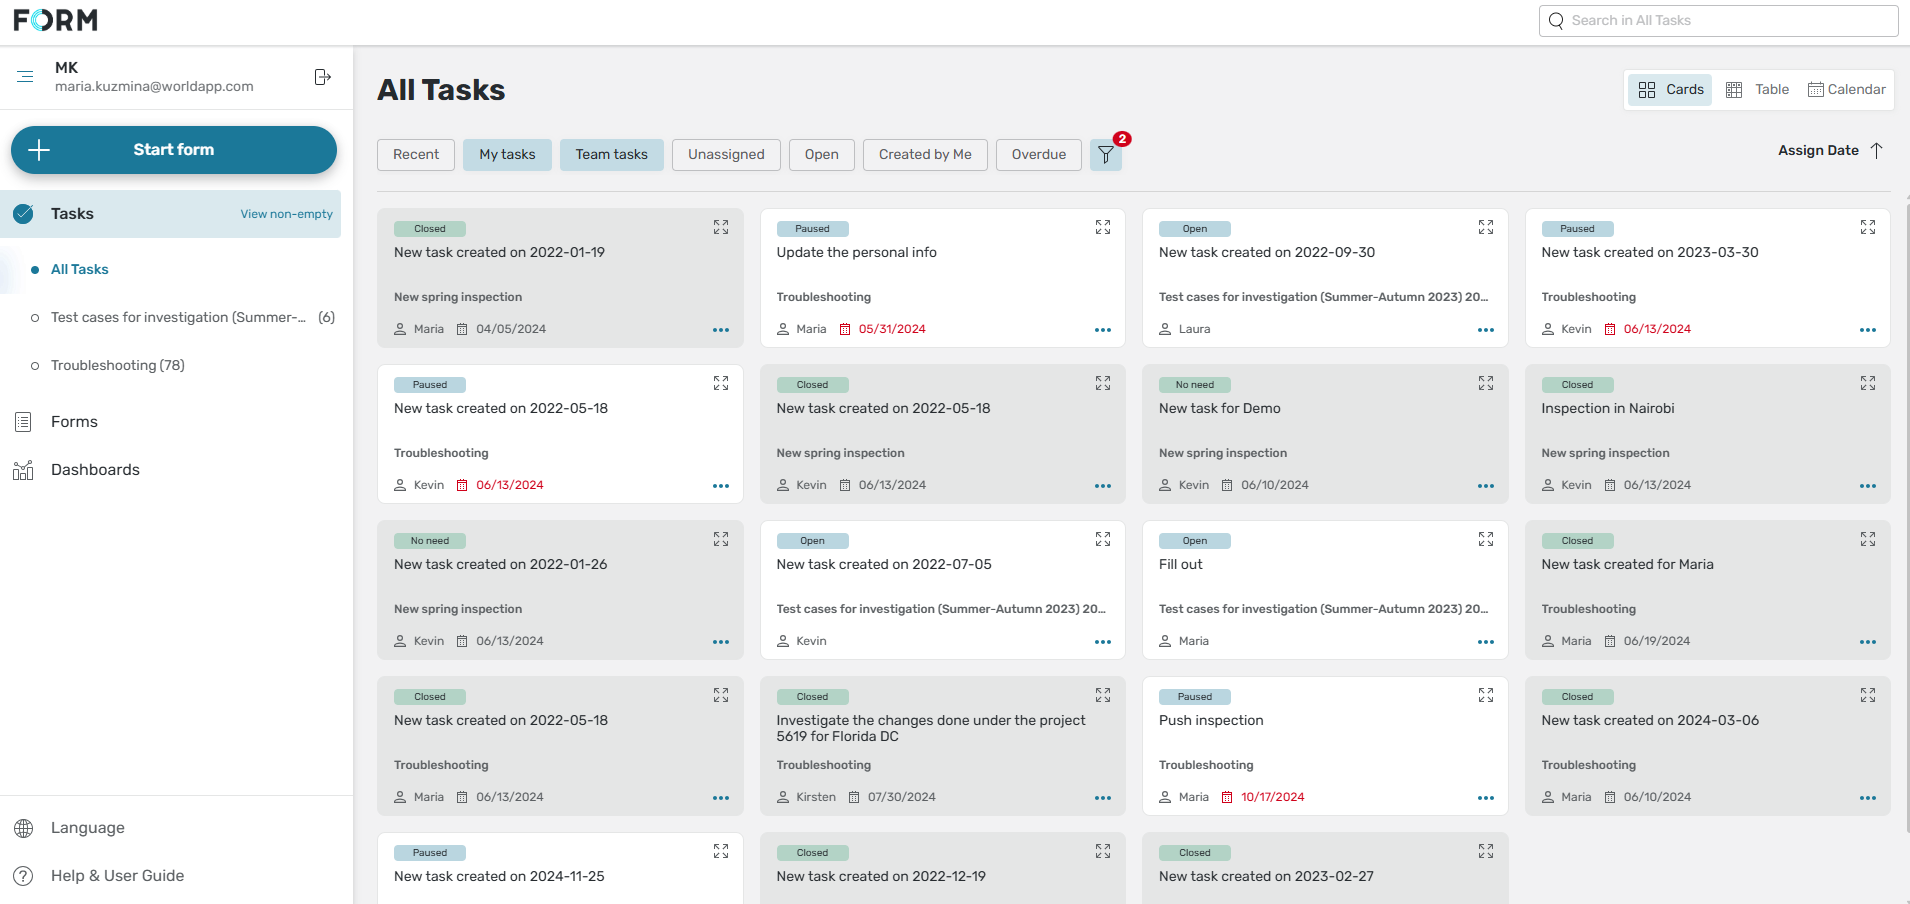Screen dimensions: 1910x904
Task: Open the filter funnel icon with badge
Action: tap(1105, 155)
